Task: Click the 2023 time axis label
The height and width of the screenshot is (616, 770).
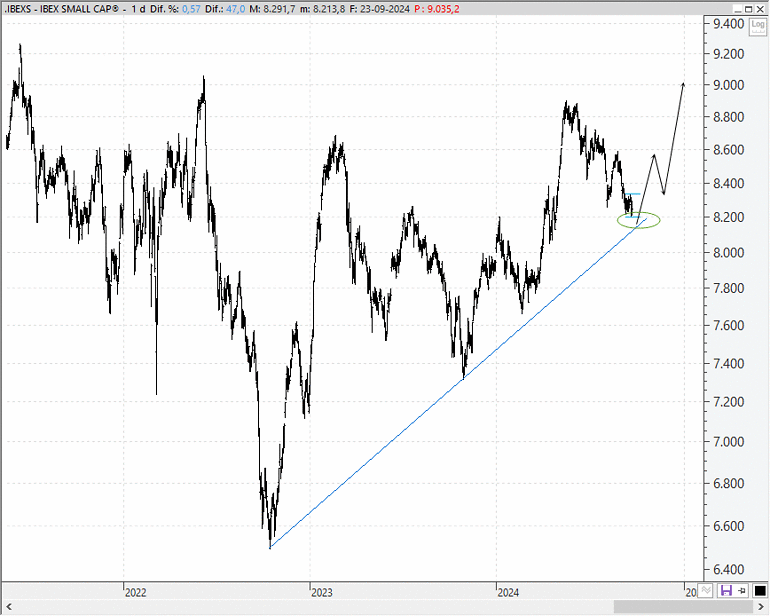Action: (322, 592)
